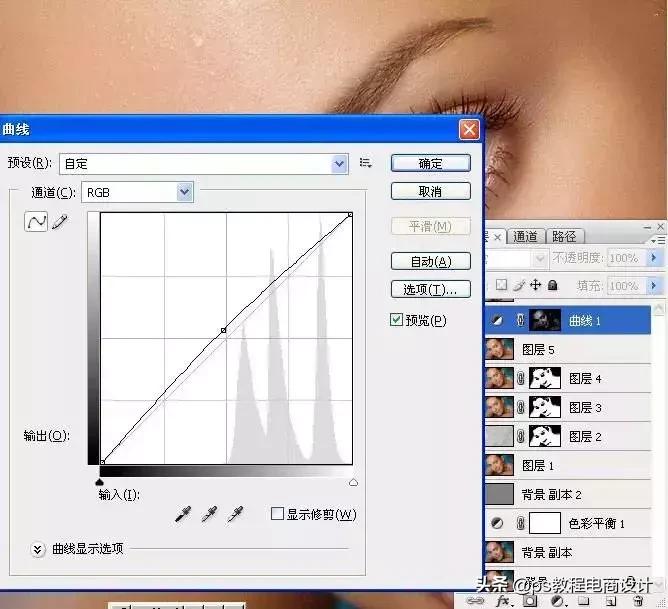Pick the black point eyedropper
Screen dimensions: 668x609
pyautogui.click(x=183, y=514)
